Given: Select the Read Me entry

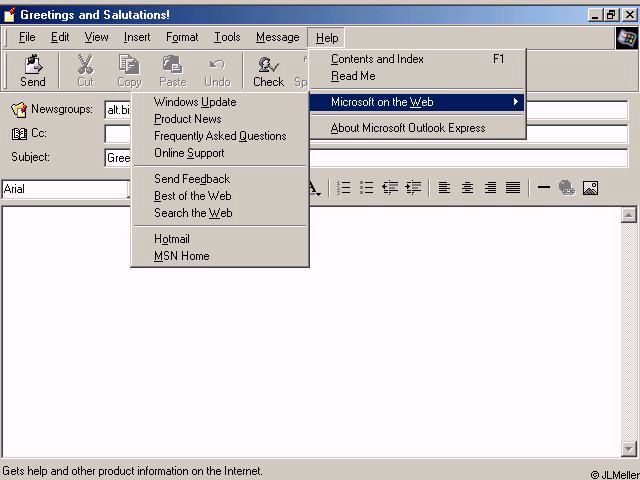Looking at the screenshot, I should 417,76.
